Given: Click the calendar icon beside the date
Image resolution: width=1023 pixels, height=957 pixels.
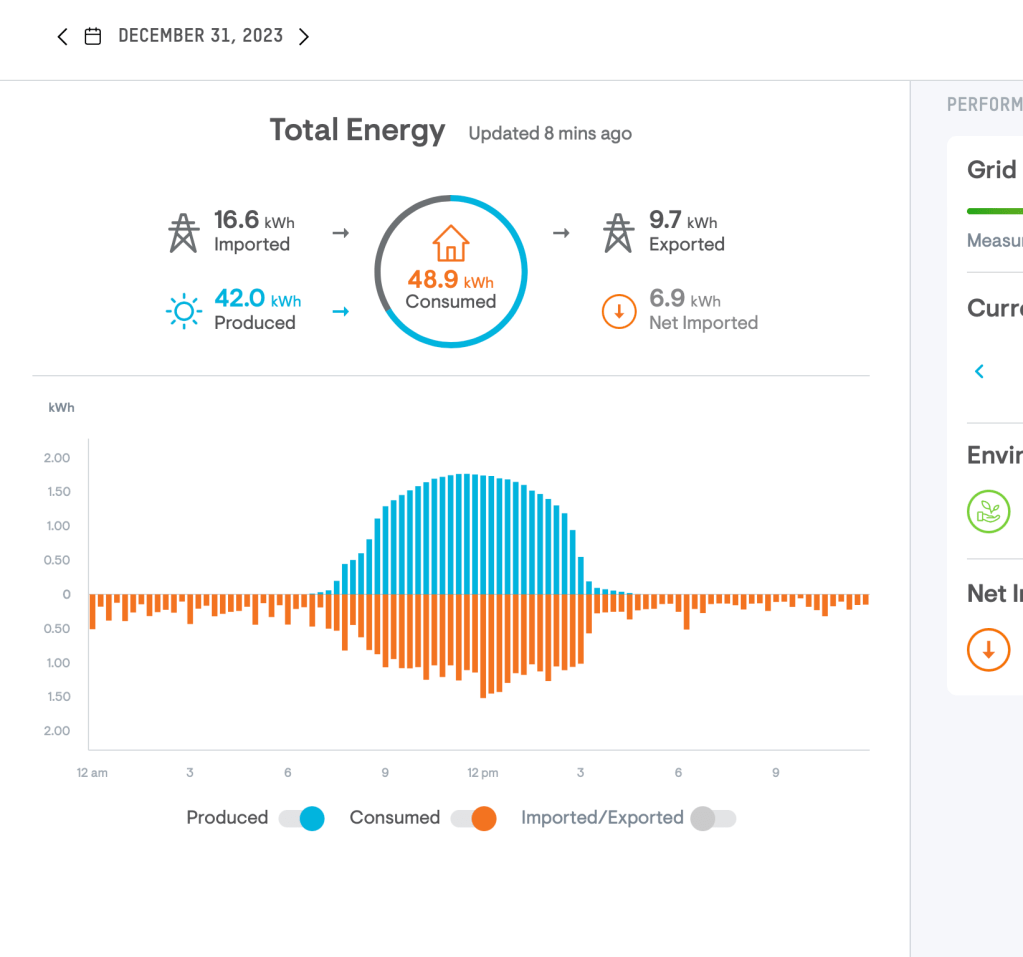Looking at the screenshot, I should [x=93, y=37].
